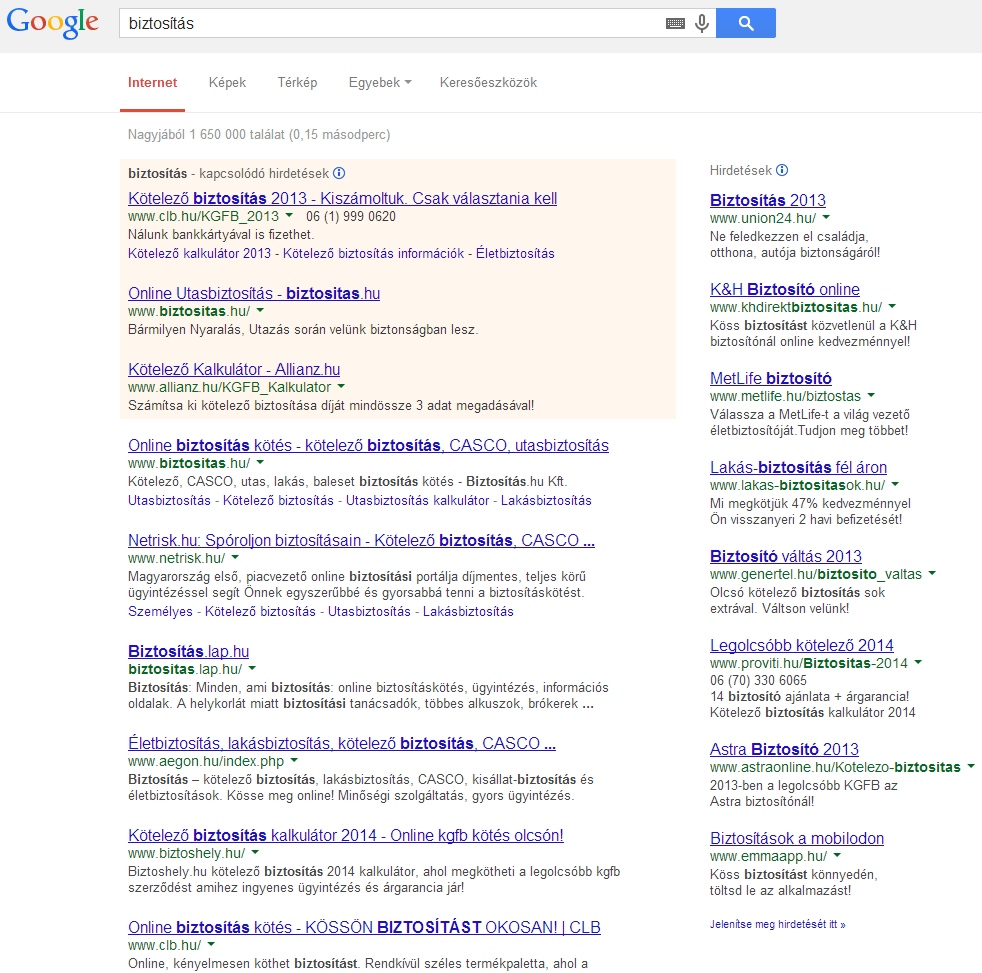Viewport: 982px width, 973px height.
Task: Expand arrow next to ad www.biztositas.hu/
Action: point(260,310)
